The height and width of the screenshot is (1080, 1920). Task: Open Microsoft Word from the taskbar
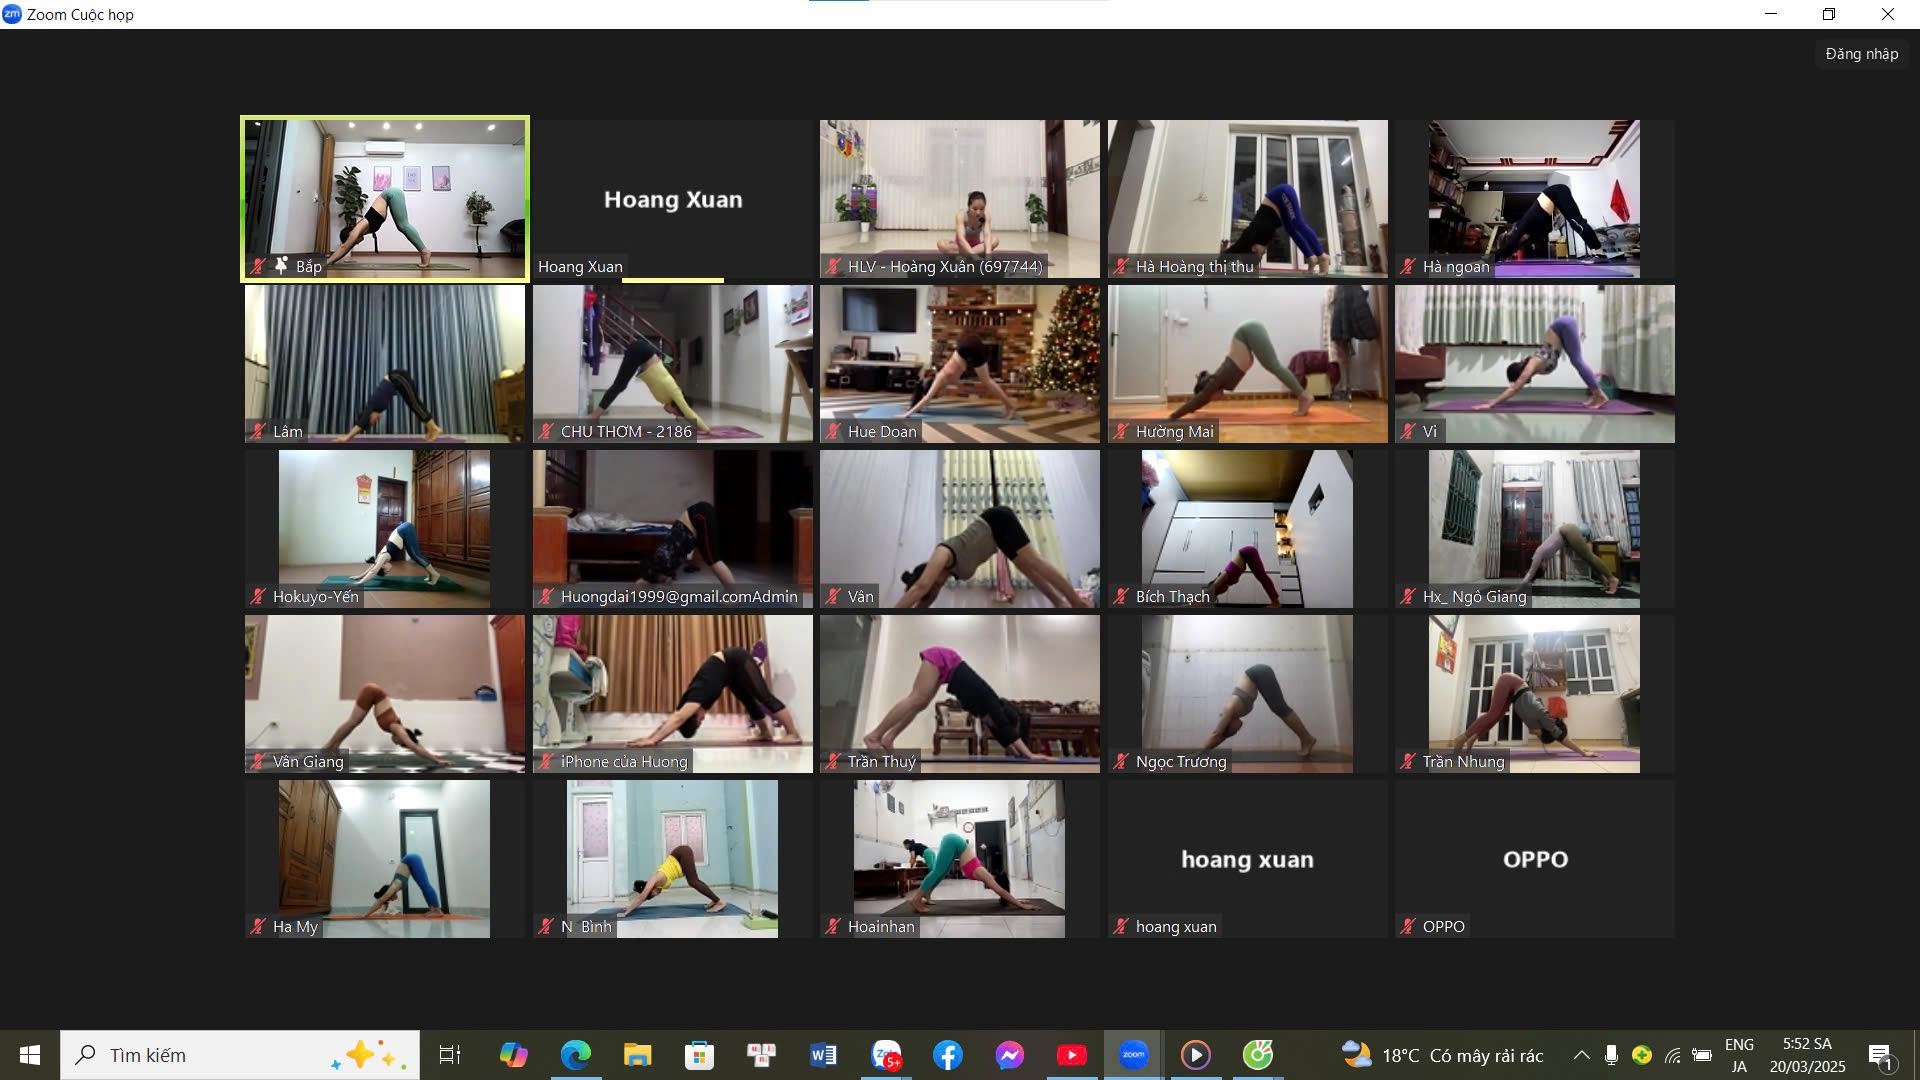tap(823, 1055)
